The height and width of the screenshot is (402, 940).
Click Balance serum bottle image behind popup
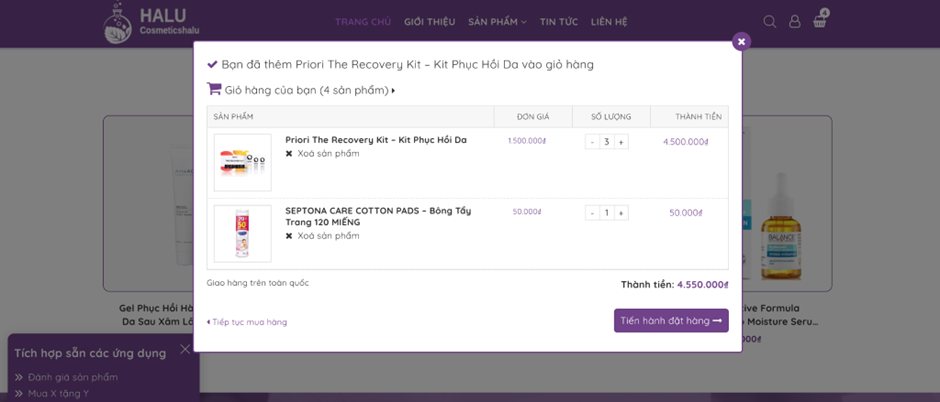781,227
